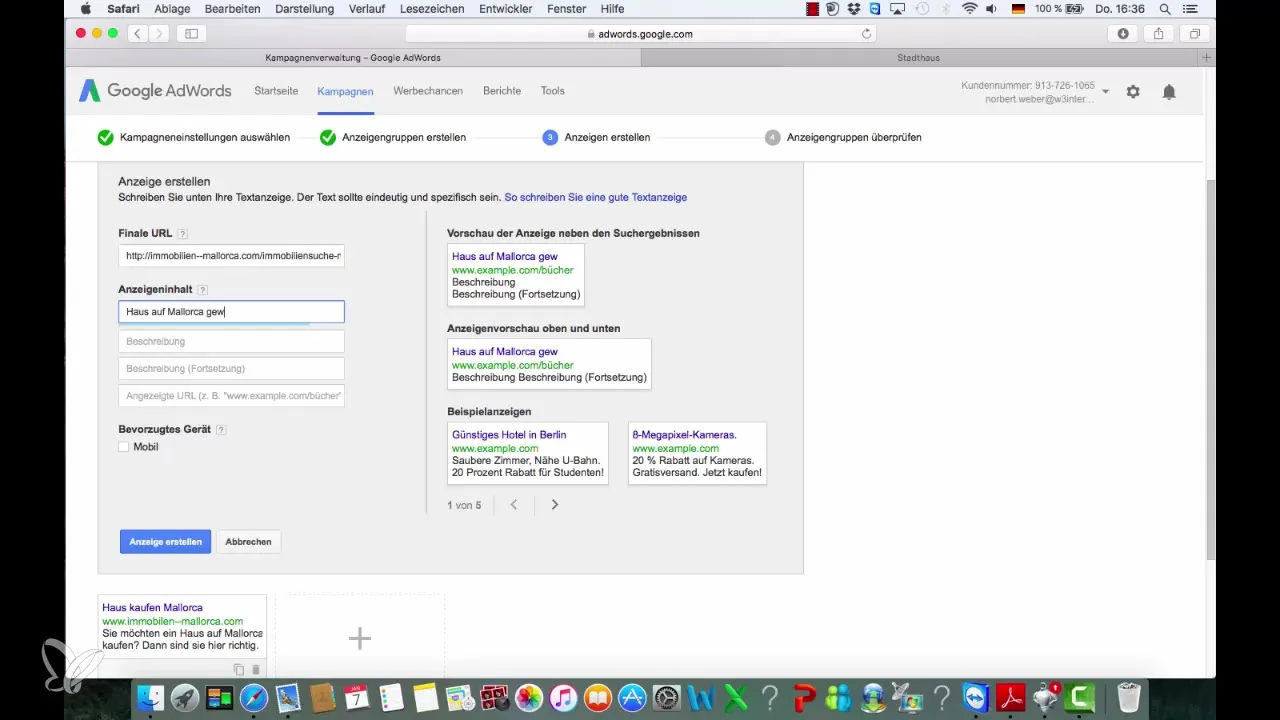This screenshot has height=720, width=1280.
Task: Open Safari downloads button
Action: (x=1123, y=33)
